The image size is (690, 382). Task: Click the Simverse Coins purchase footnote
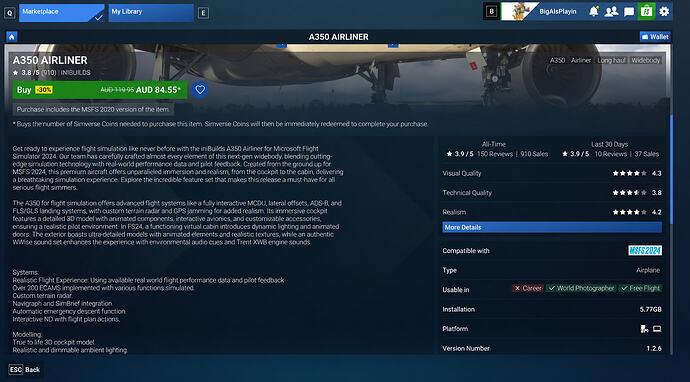click(220, 124)
